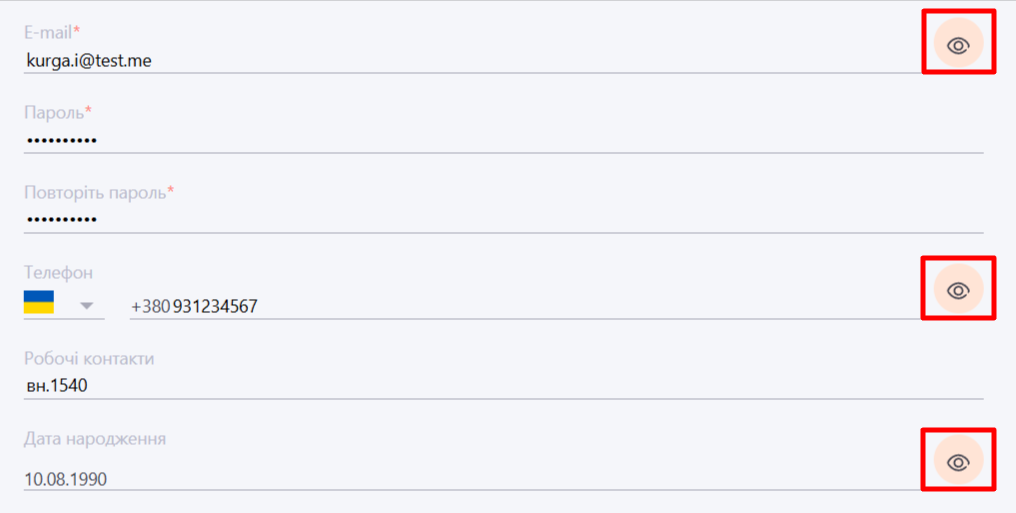Click the Ukrainian flag icon
The width and height of the screenshot is (1016, 513).
(x=39, y=302)
